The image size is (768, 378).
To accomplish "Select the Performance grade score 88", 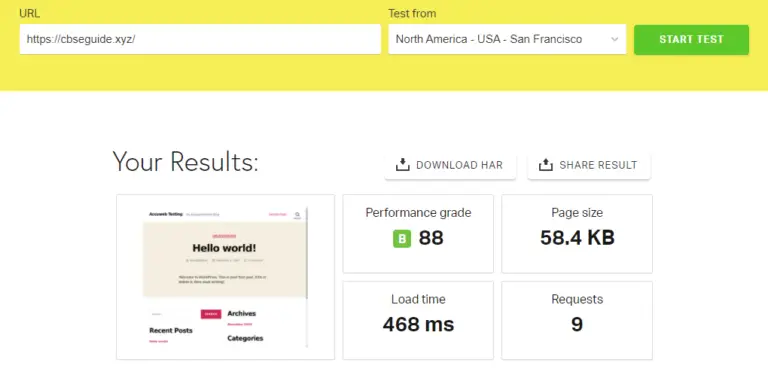I will 431,238.
